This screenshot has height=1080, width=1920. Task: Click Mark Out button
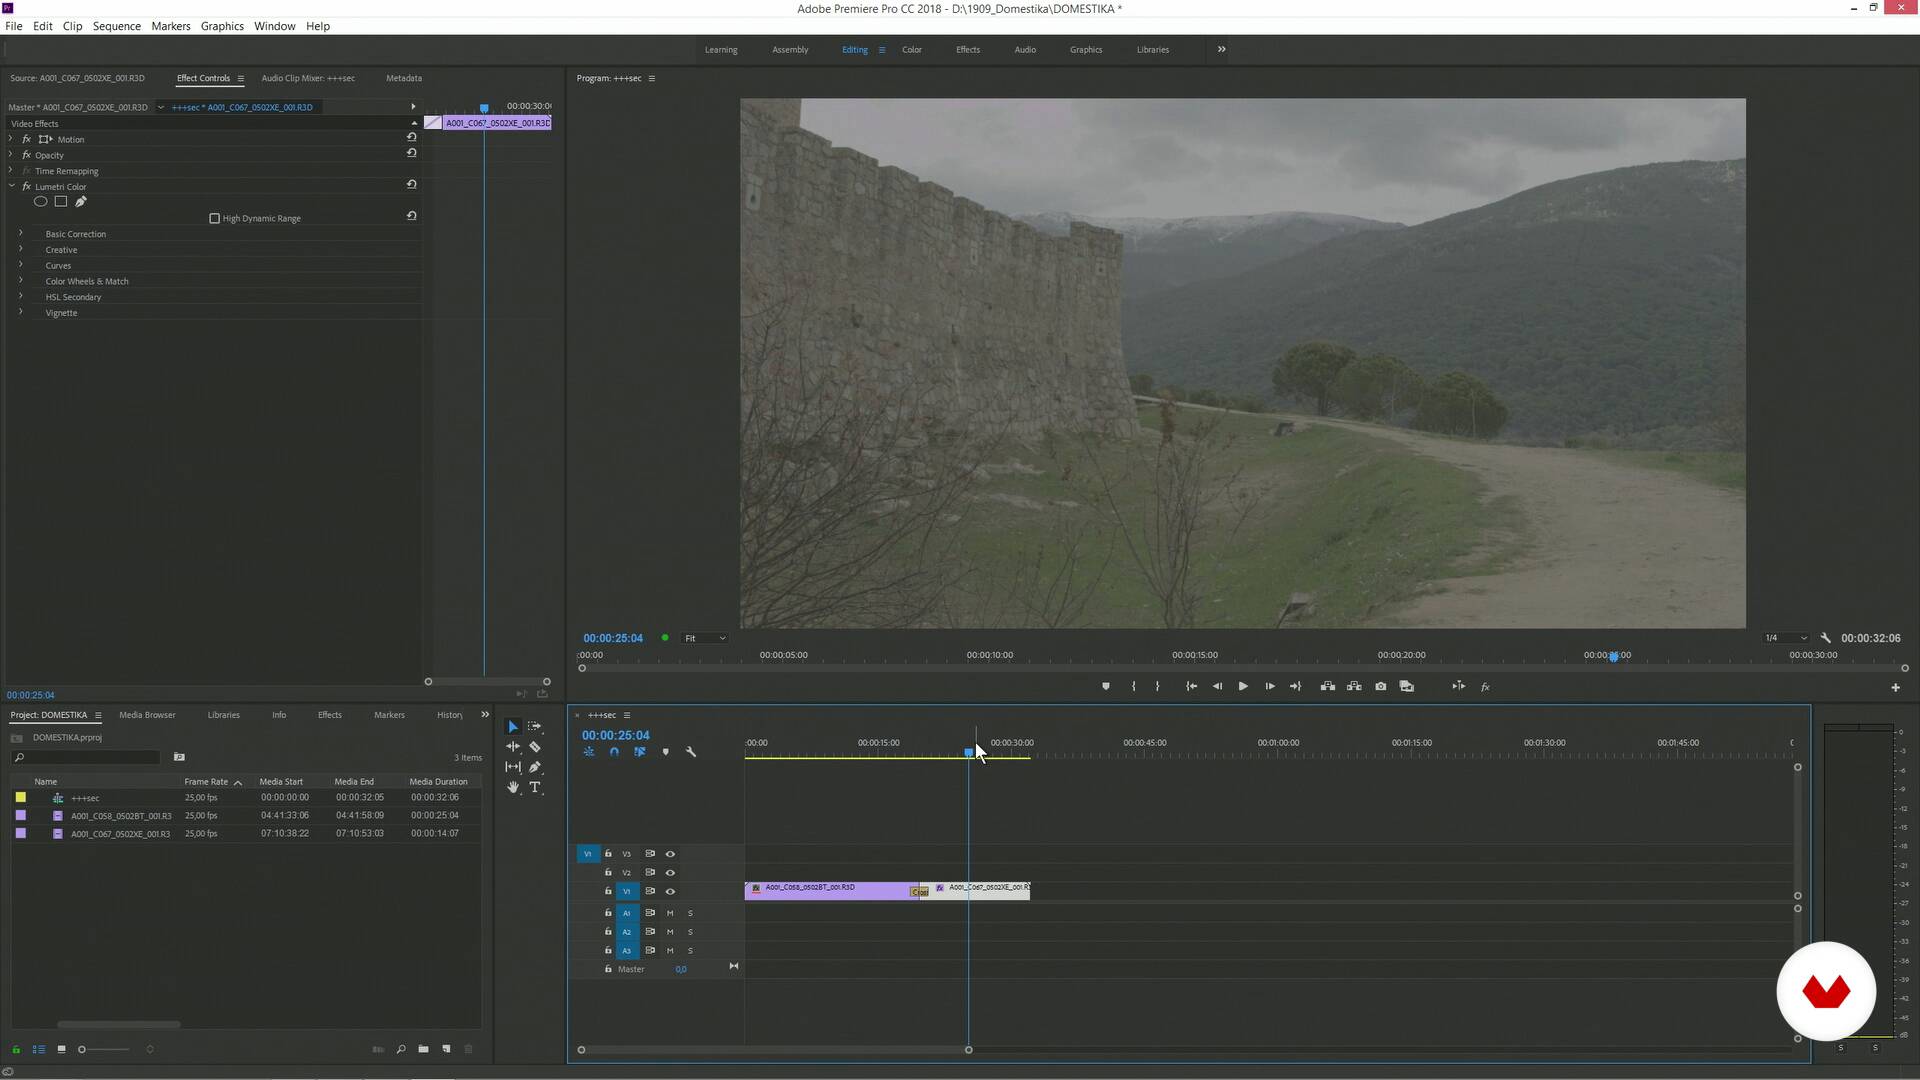1158,686
